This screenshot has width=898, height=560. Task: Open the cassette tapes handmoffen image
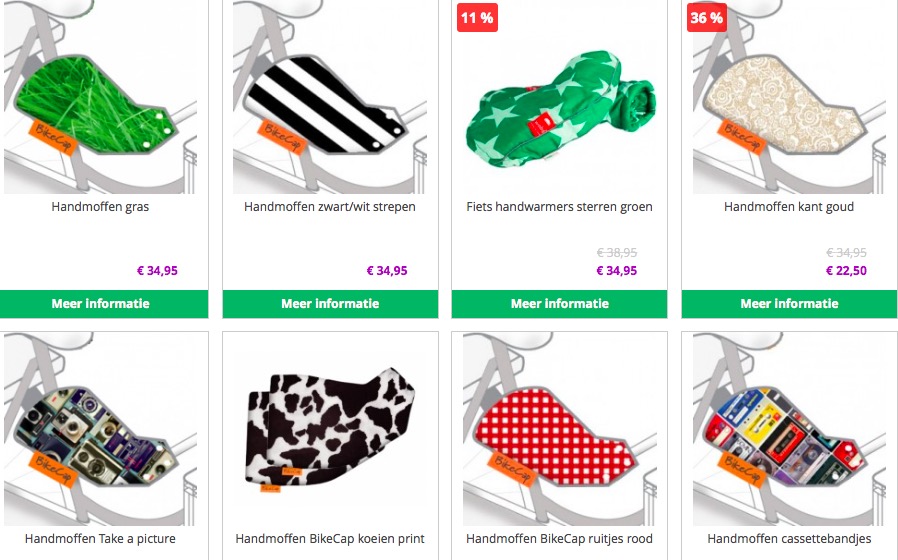(x=789, y=429)
